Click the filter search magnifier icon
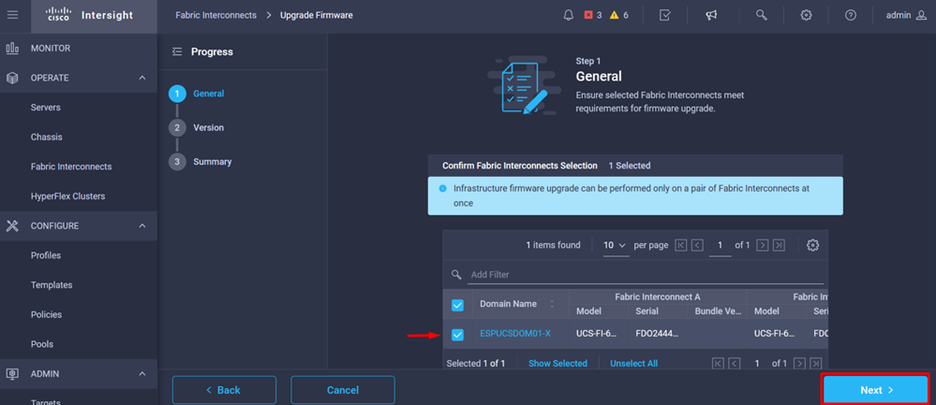Image resolution: width=936 pixels, height=405 pixels. (x=457, y=275)
